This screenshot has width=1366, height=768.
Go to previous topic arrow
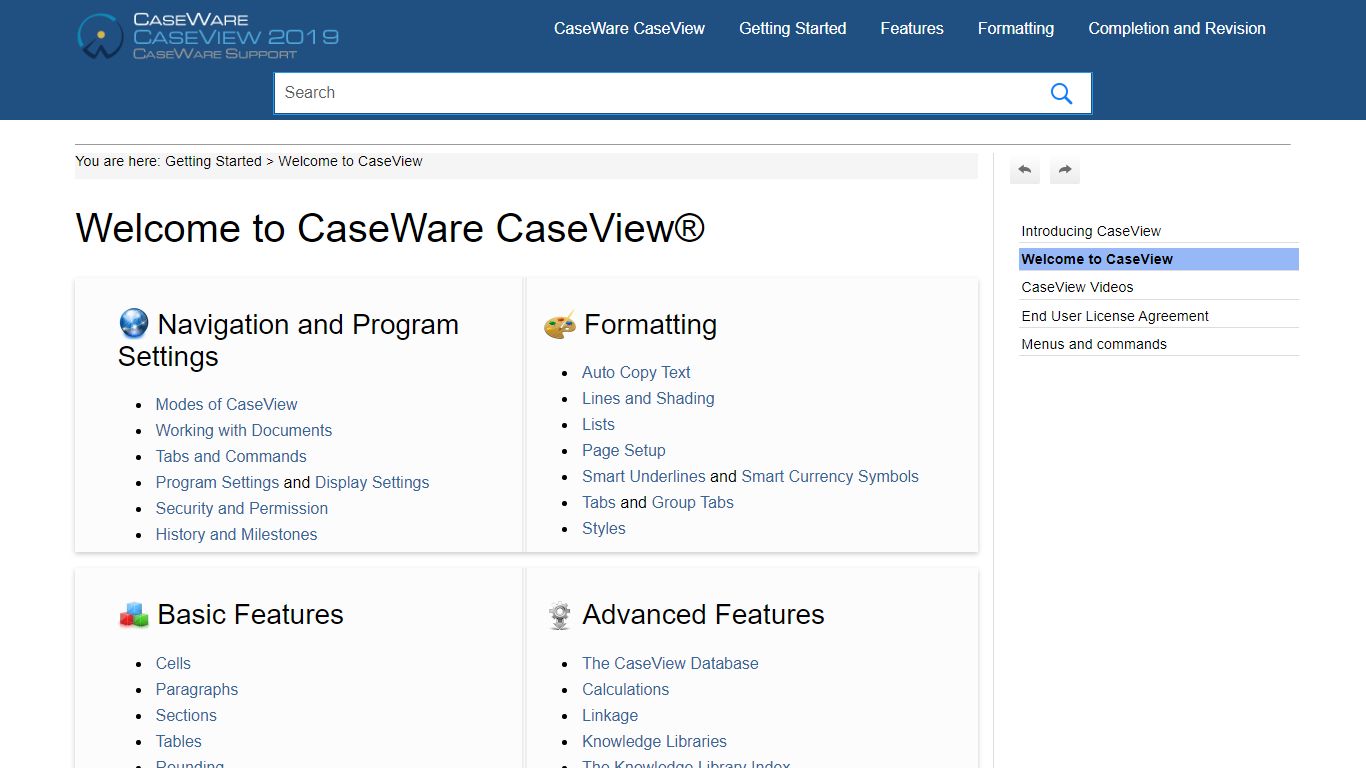tap(1024, 170)
